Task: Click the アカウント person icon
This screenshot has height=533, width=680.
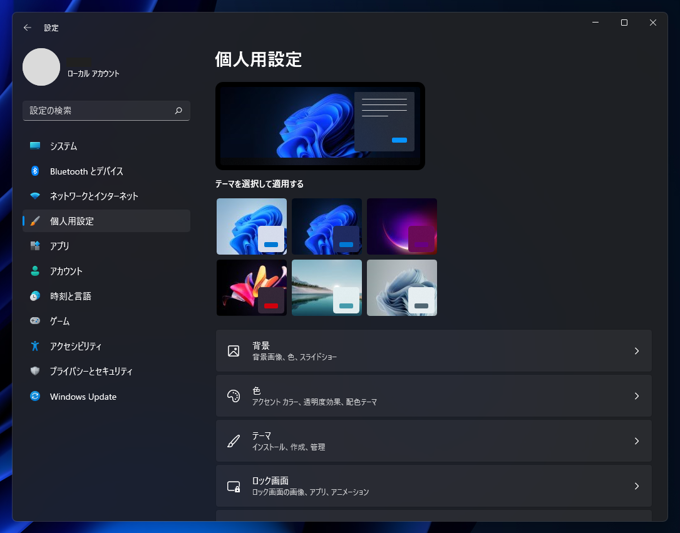Action: 35,271
